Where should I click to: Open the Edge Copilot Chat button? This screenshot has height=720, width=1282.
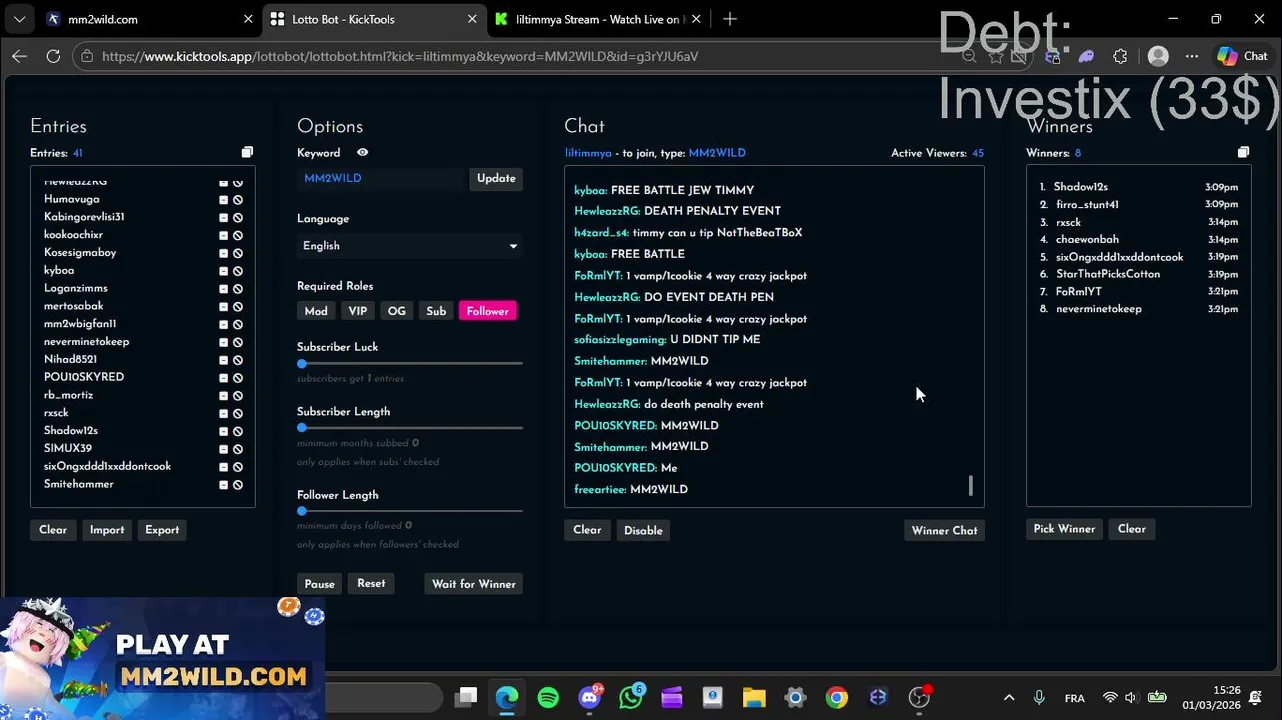coord(1243,56)
